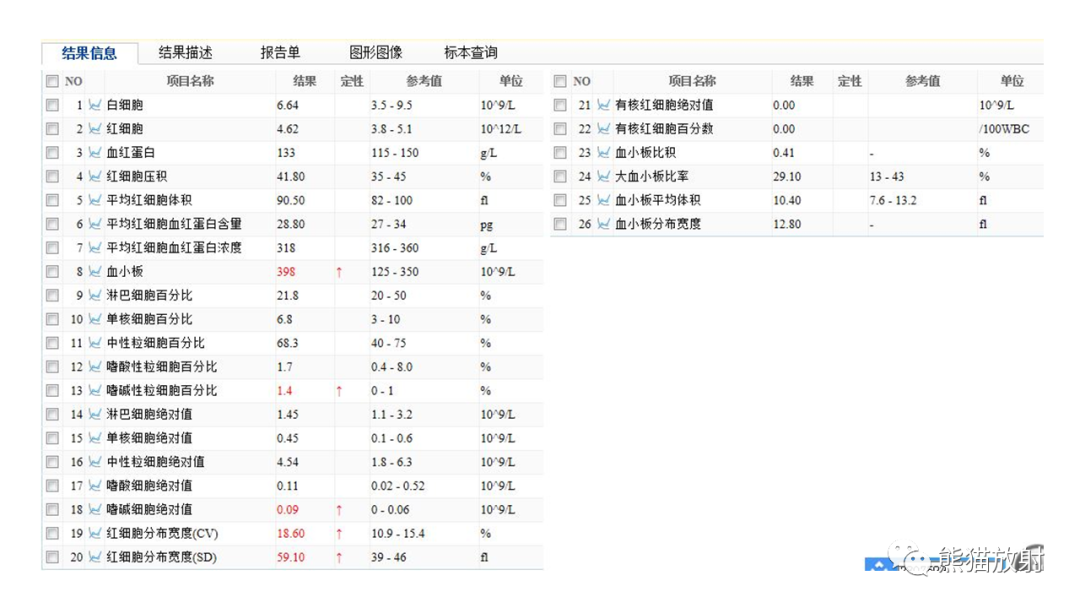1080x608 pixels.
Task: Check the box for row 8 血小板
Action: [x=52, y=271]
